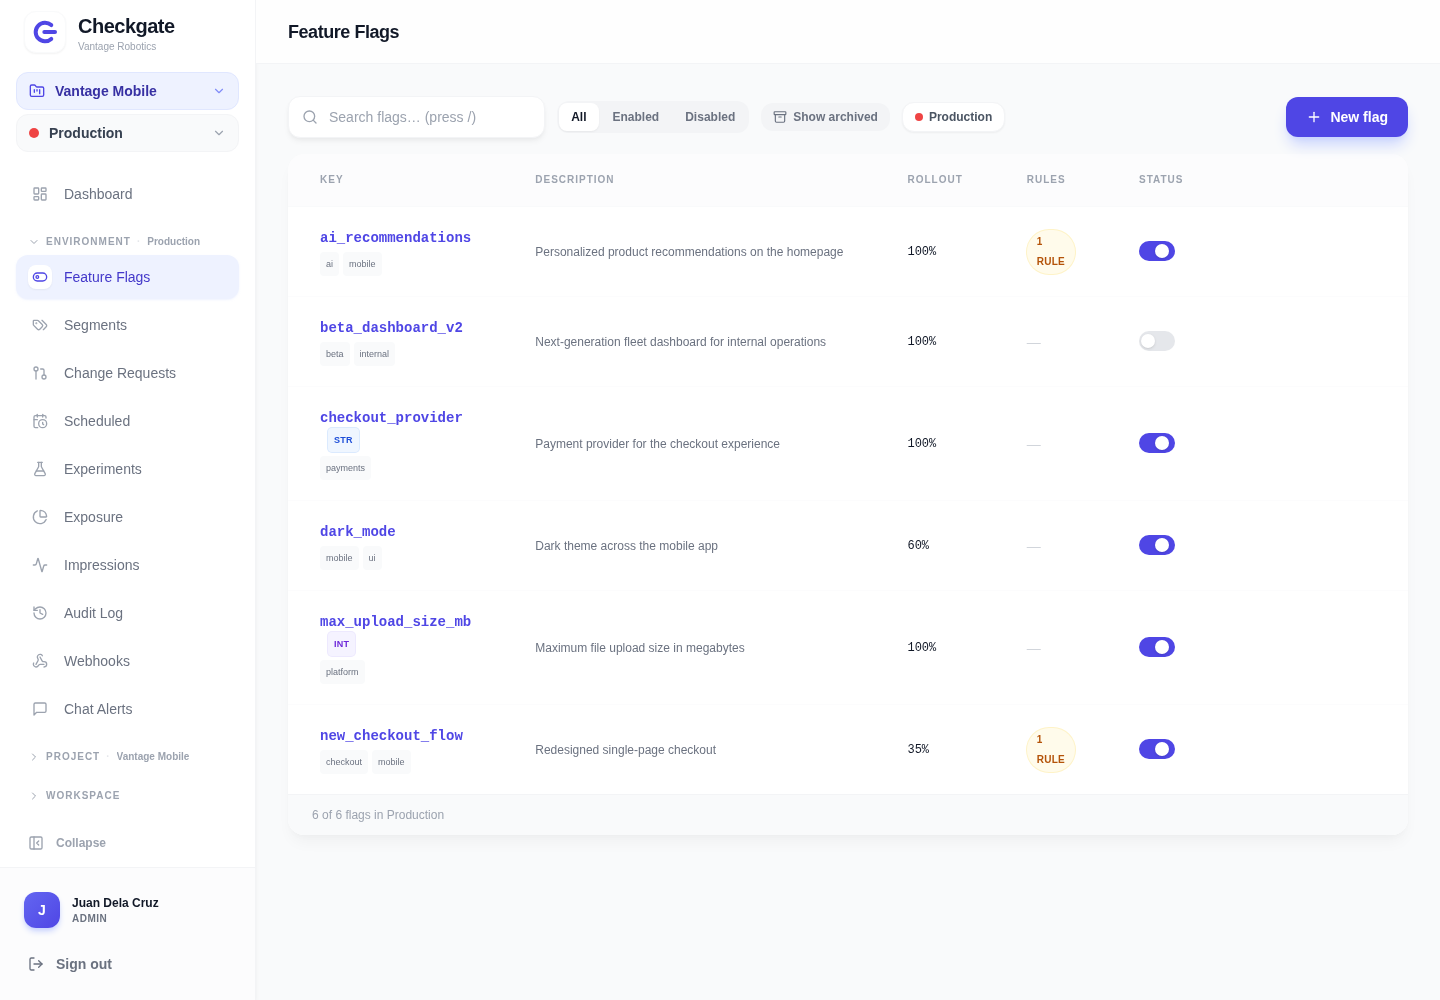1440x1000 pixels.
Task: Open the Vantage Mobile project dropdown
Action: pos(127,91)
